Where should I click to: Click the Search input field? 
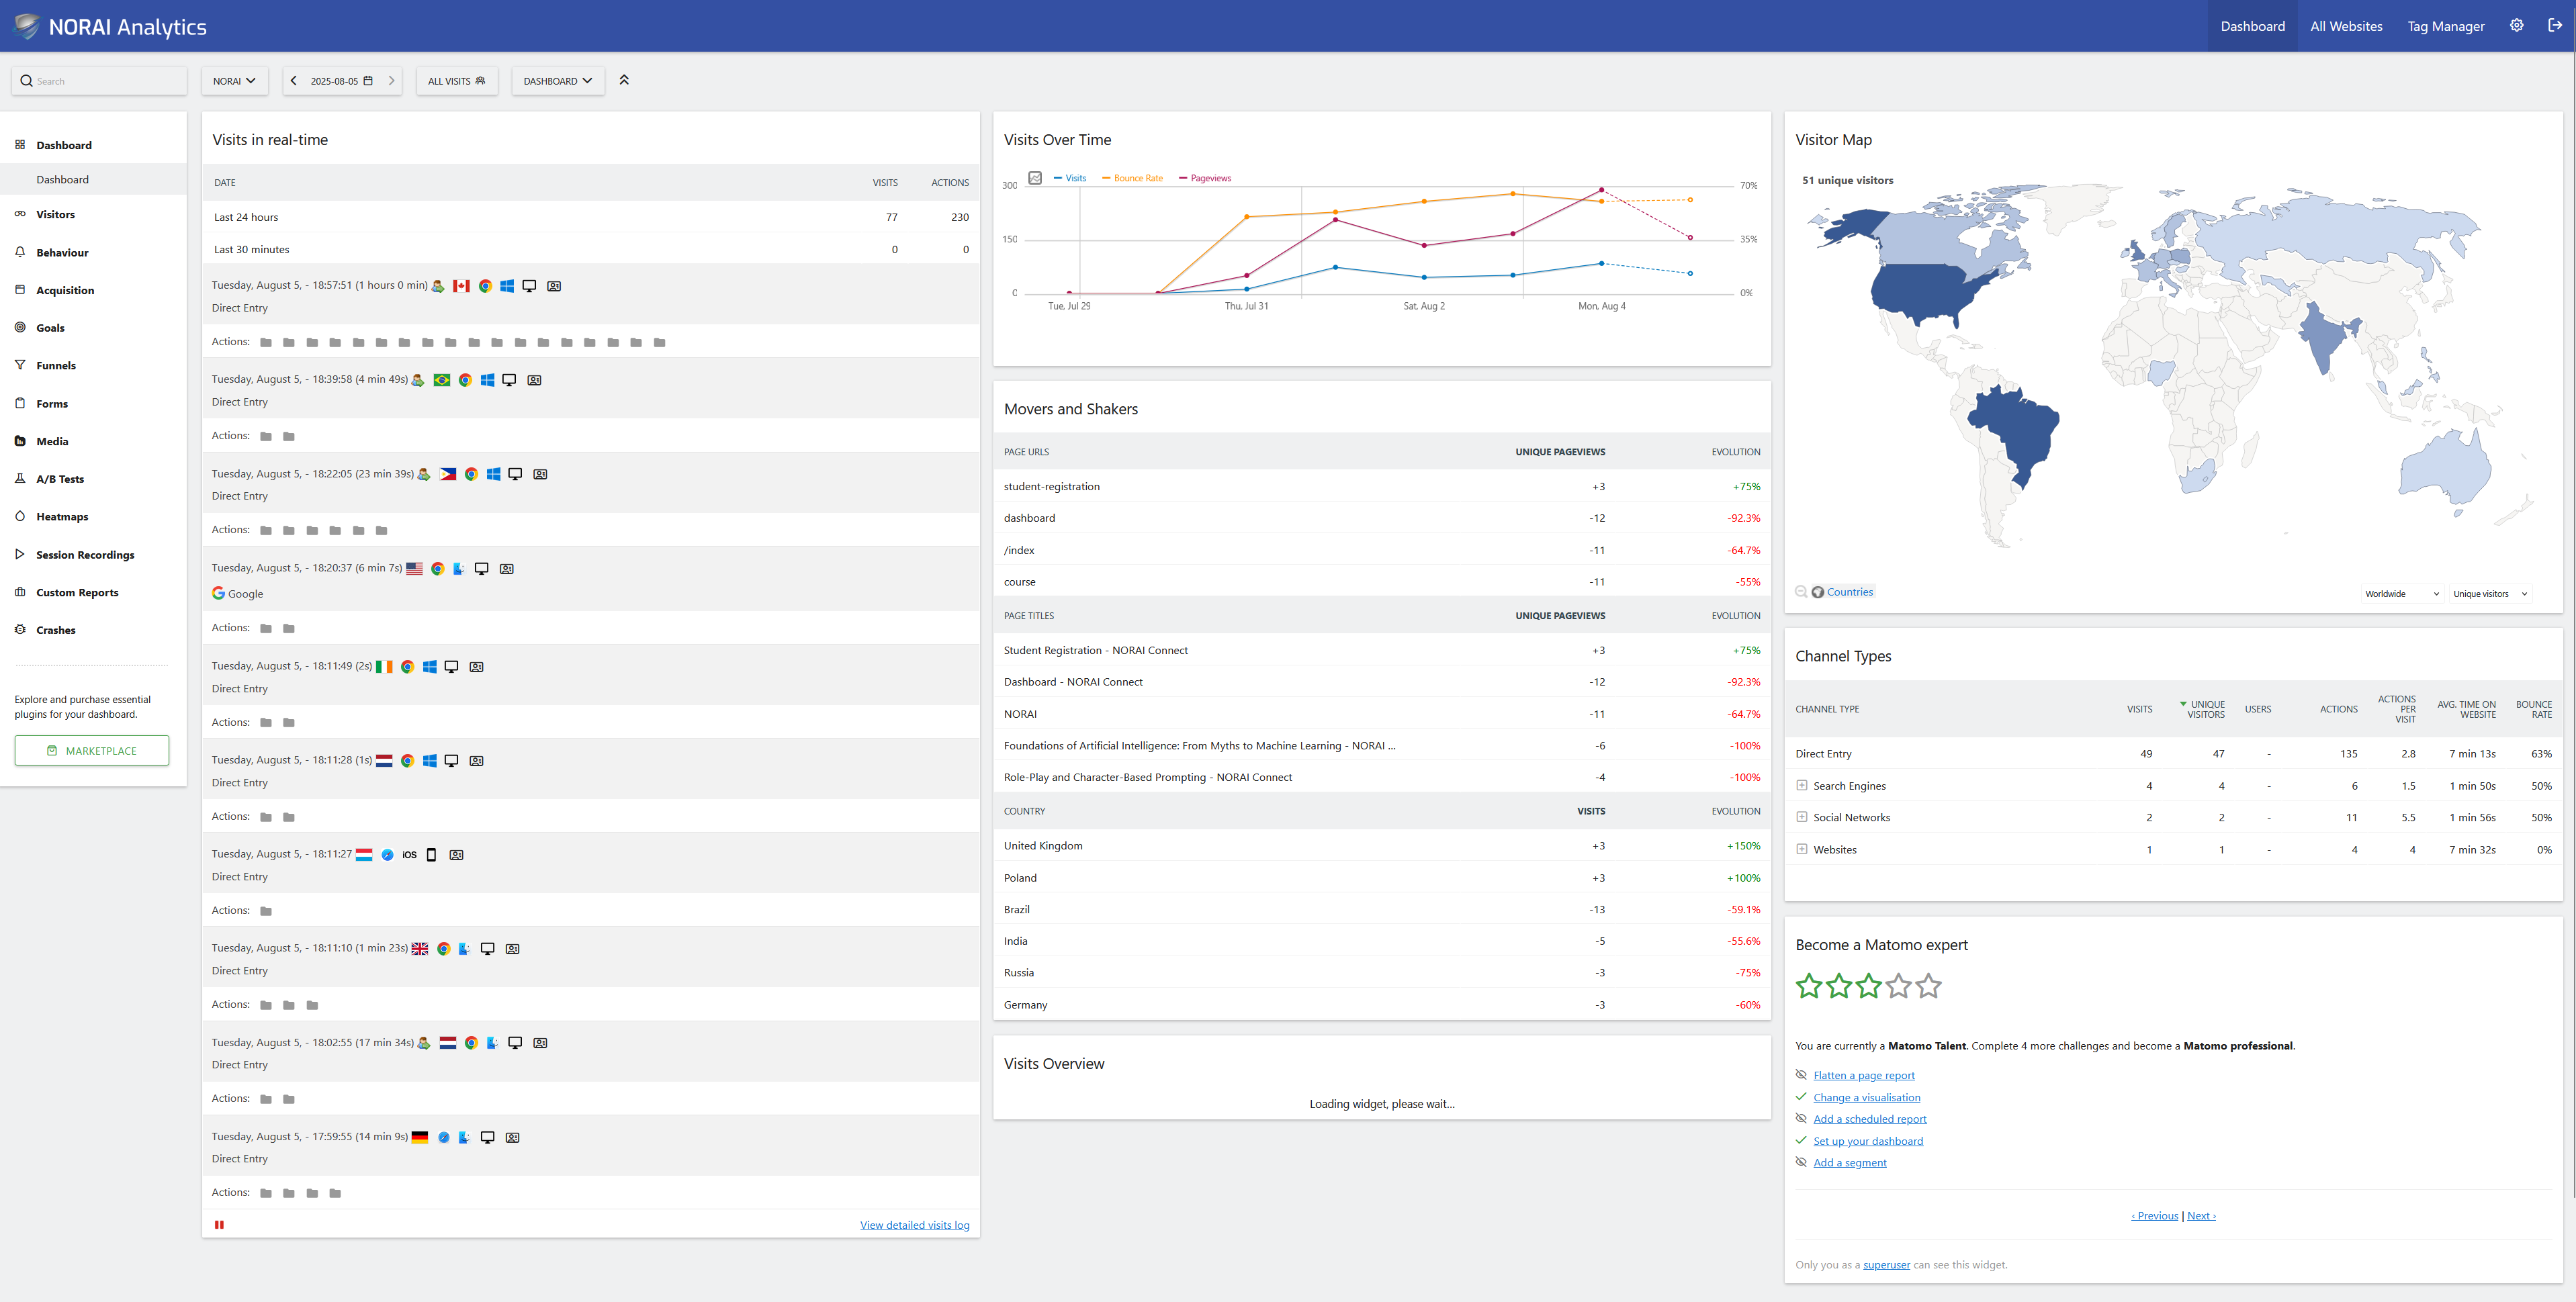(x=100, y=81)
